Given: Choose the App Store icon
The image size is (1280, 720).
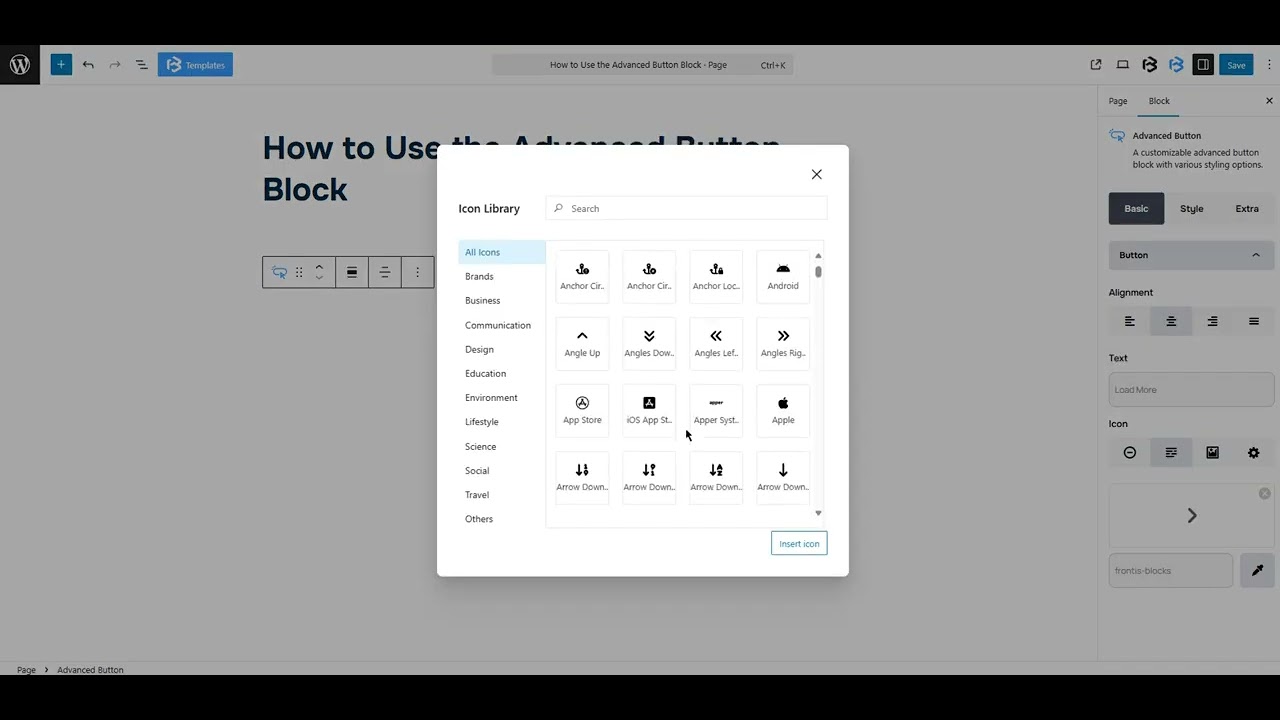Looking at the screenshot, I should pyautogui.click(x=582, y=410).
